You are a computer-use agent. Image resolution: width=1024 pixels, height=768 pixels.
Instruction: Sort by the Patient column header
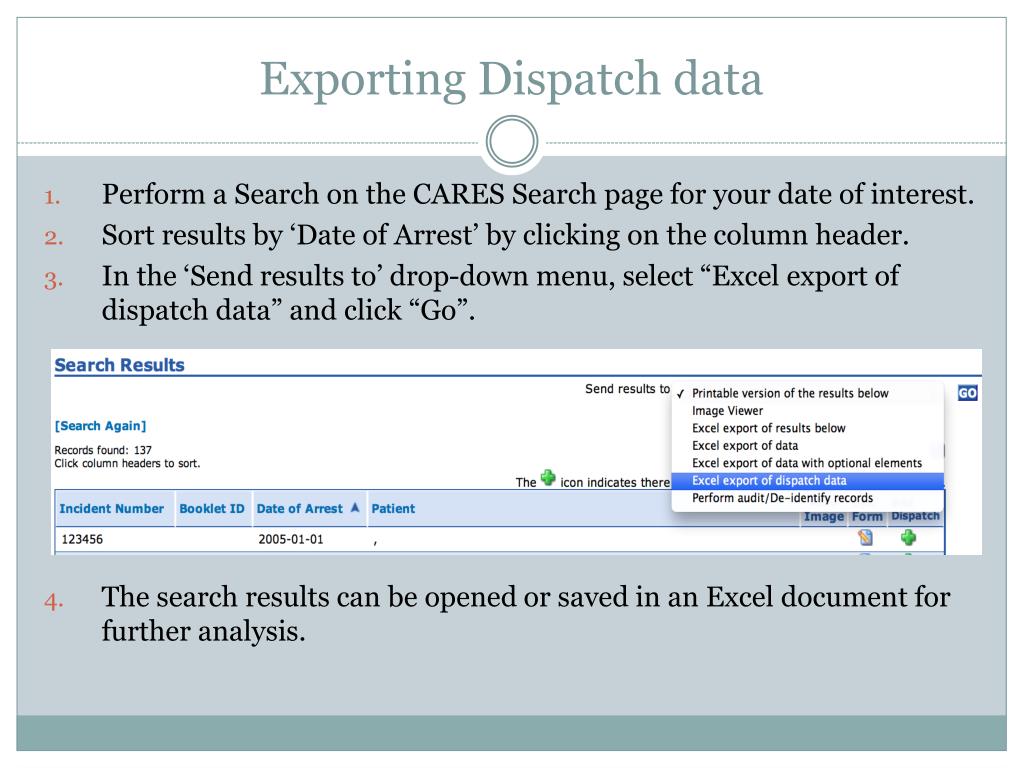[393, 509]
